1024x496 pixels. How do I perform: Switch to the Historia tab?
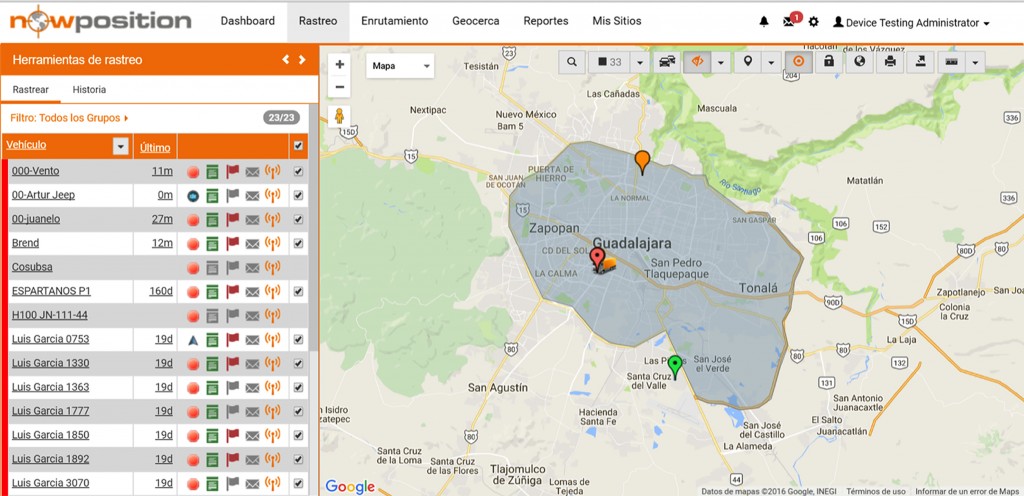click(89, 89)
